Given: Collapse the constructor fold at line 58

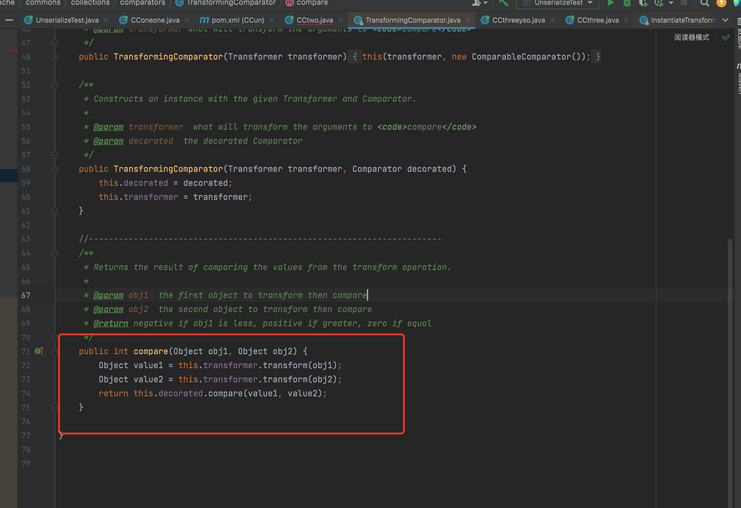Looking at the screenshot, I should click(x=55, y=169).
